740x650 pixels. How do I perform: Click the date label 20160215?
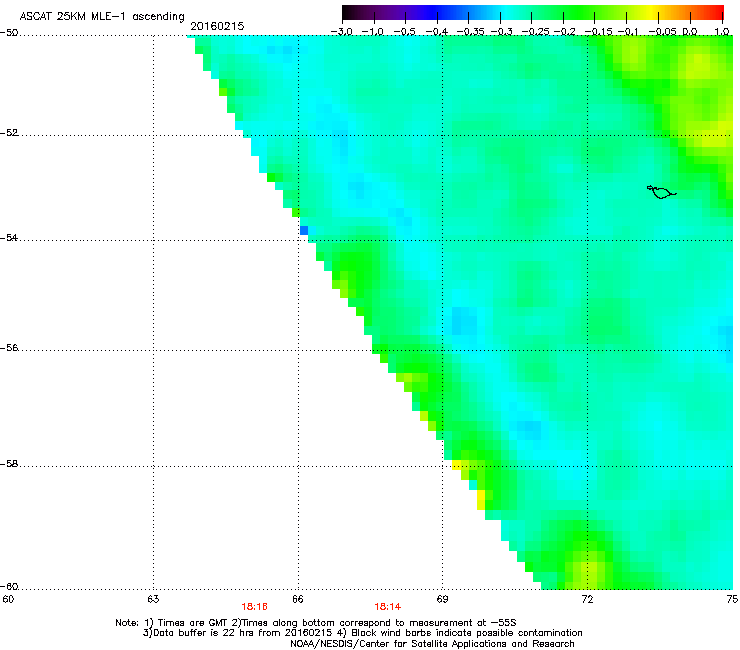point(217,26)
